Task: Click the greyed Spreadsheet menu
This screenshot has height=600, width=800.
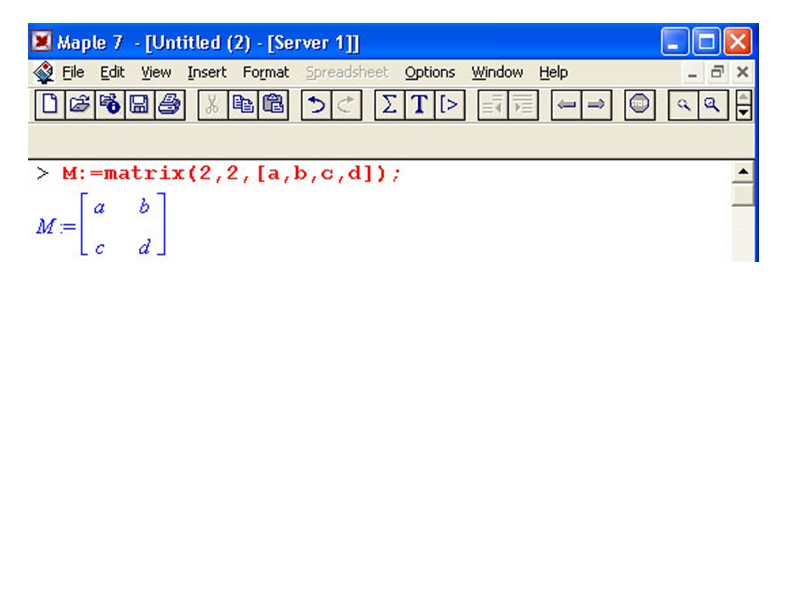Action: click(x=347, y=72)
